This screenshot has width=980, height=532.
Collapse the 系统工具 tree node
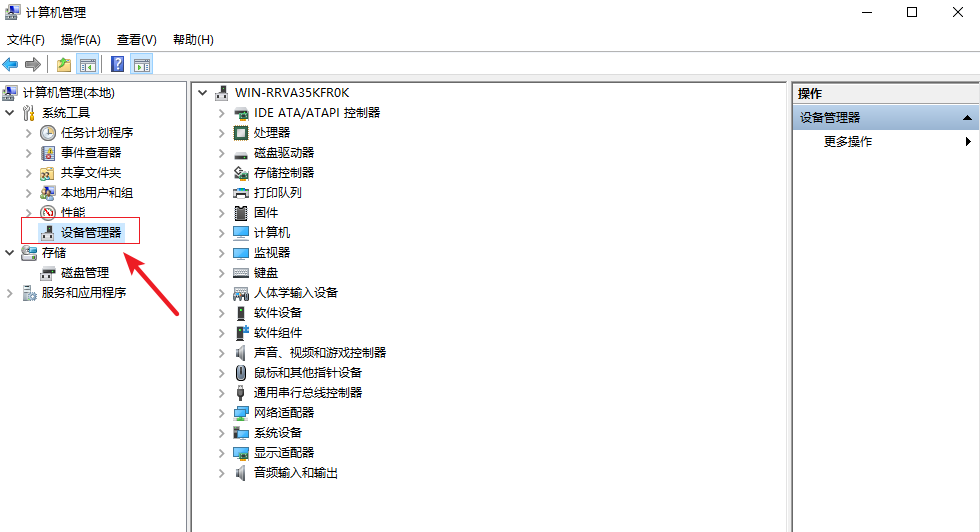(10, 113)
